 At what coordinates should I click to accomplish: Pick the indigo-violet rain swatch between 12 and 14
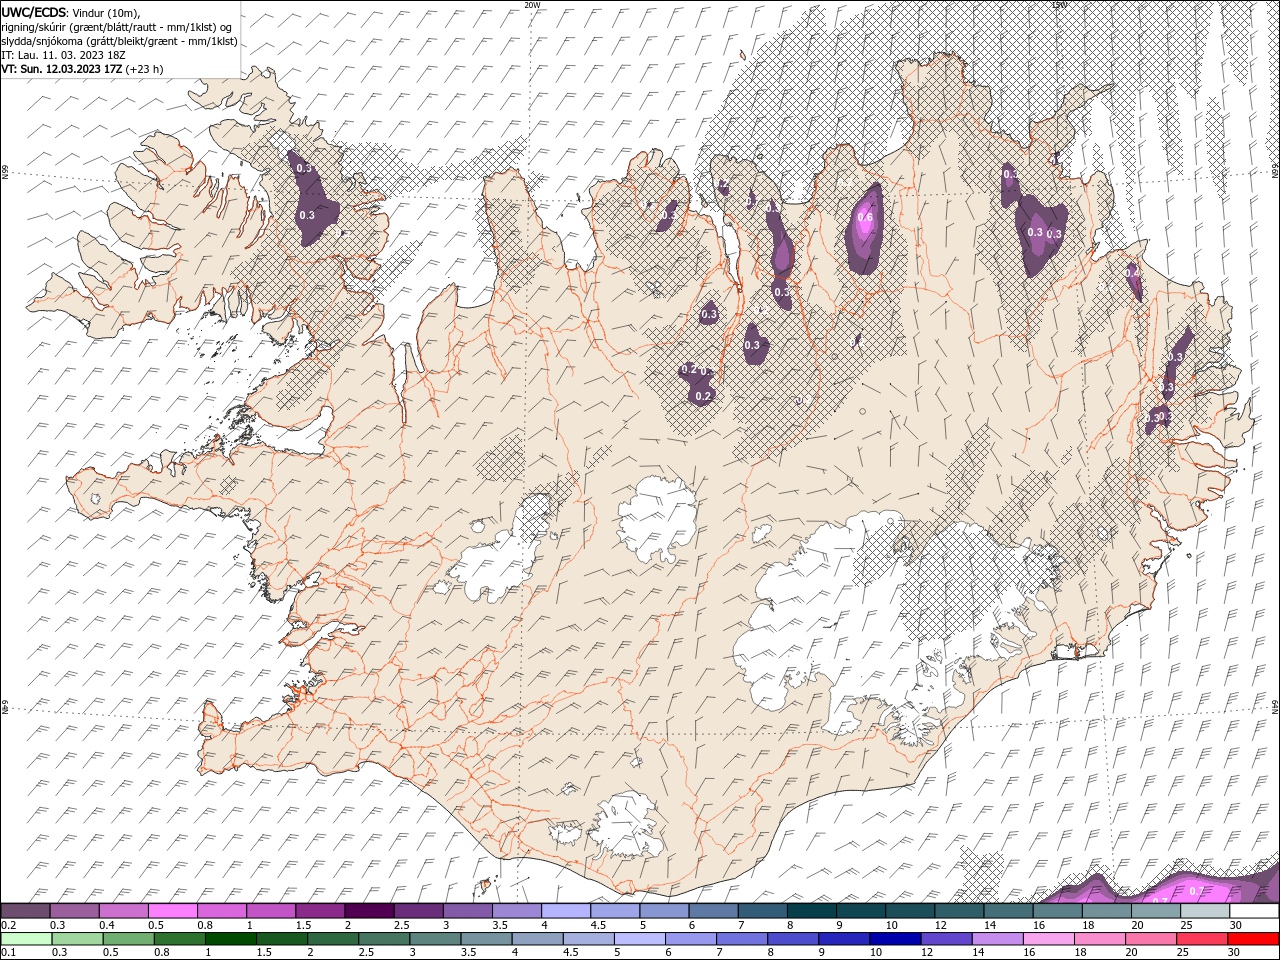coord(945,939)
